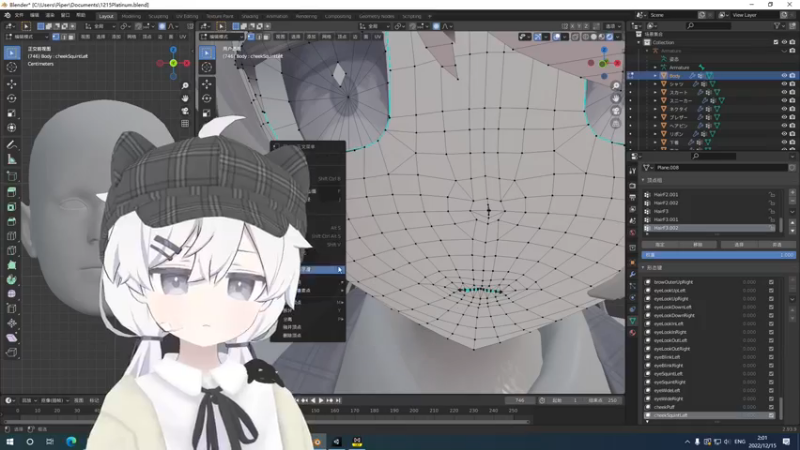Open the Windows Start menu
Viewport: 800px width, 450px height.
point(10,441)
